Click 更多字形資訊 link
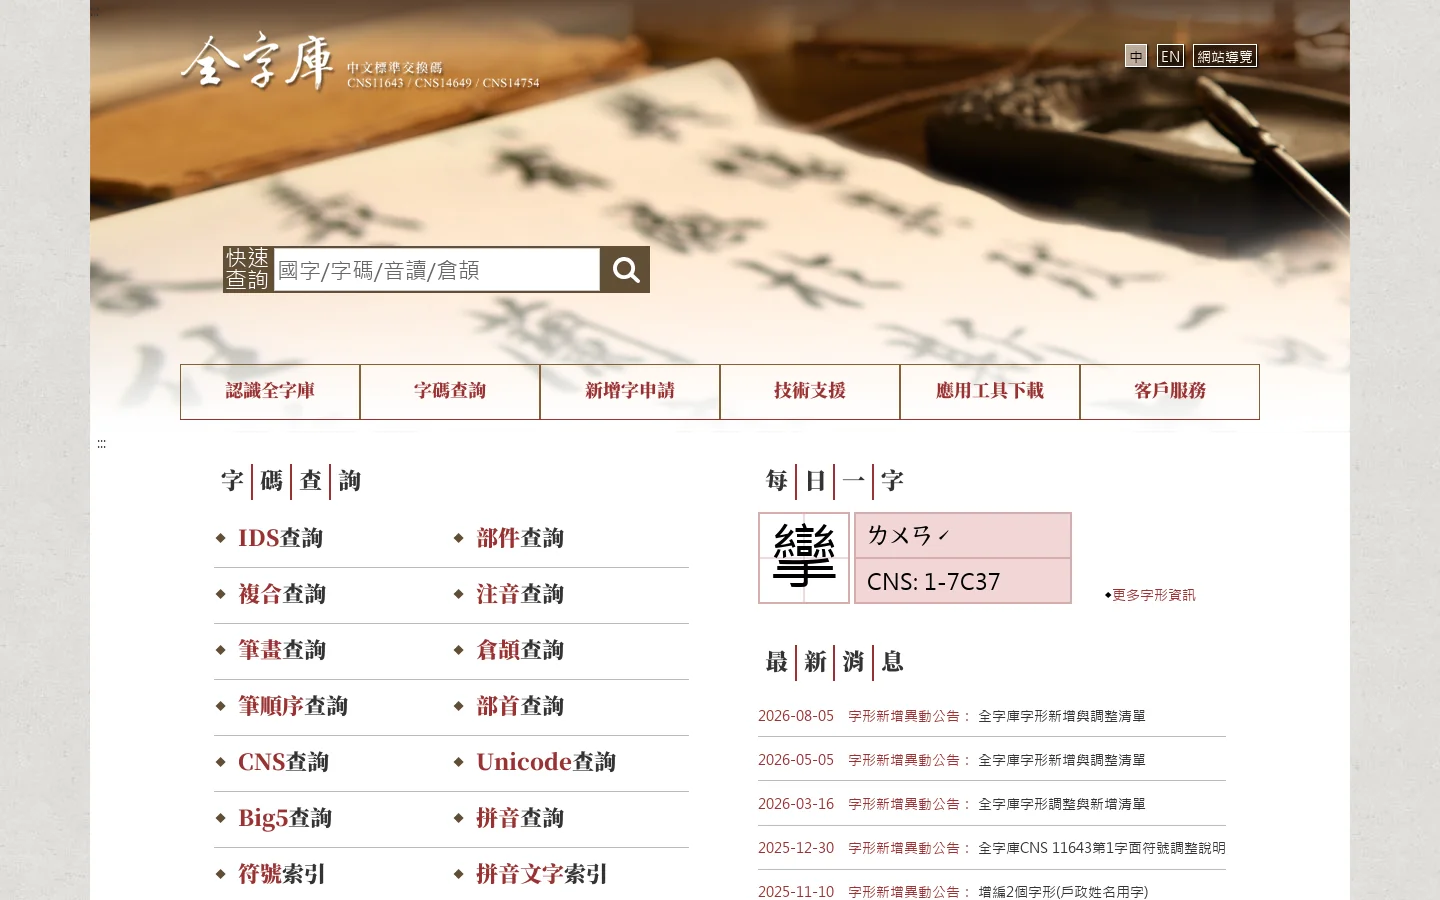Image resolution: width=1440 pixels, height=900 pixels. coord(1154,595)
